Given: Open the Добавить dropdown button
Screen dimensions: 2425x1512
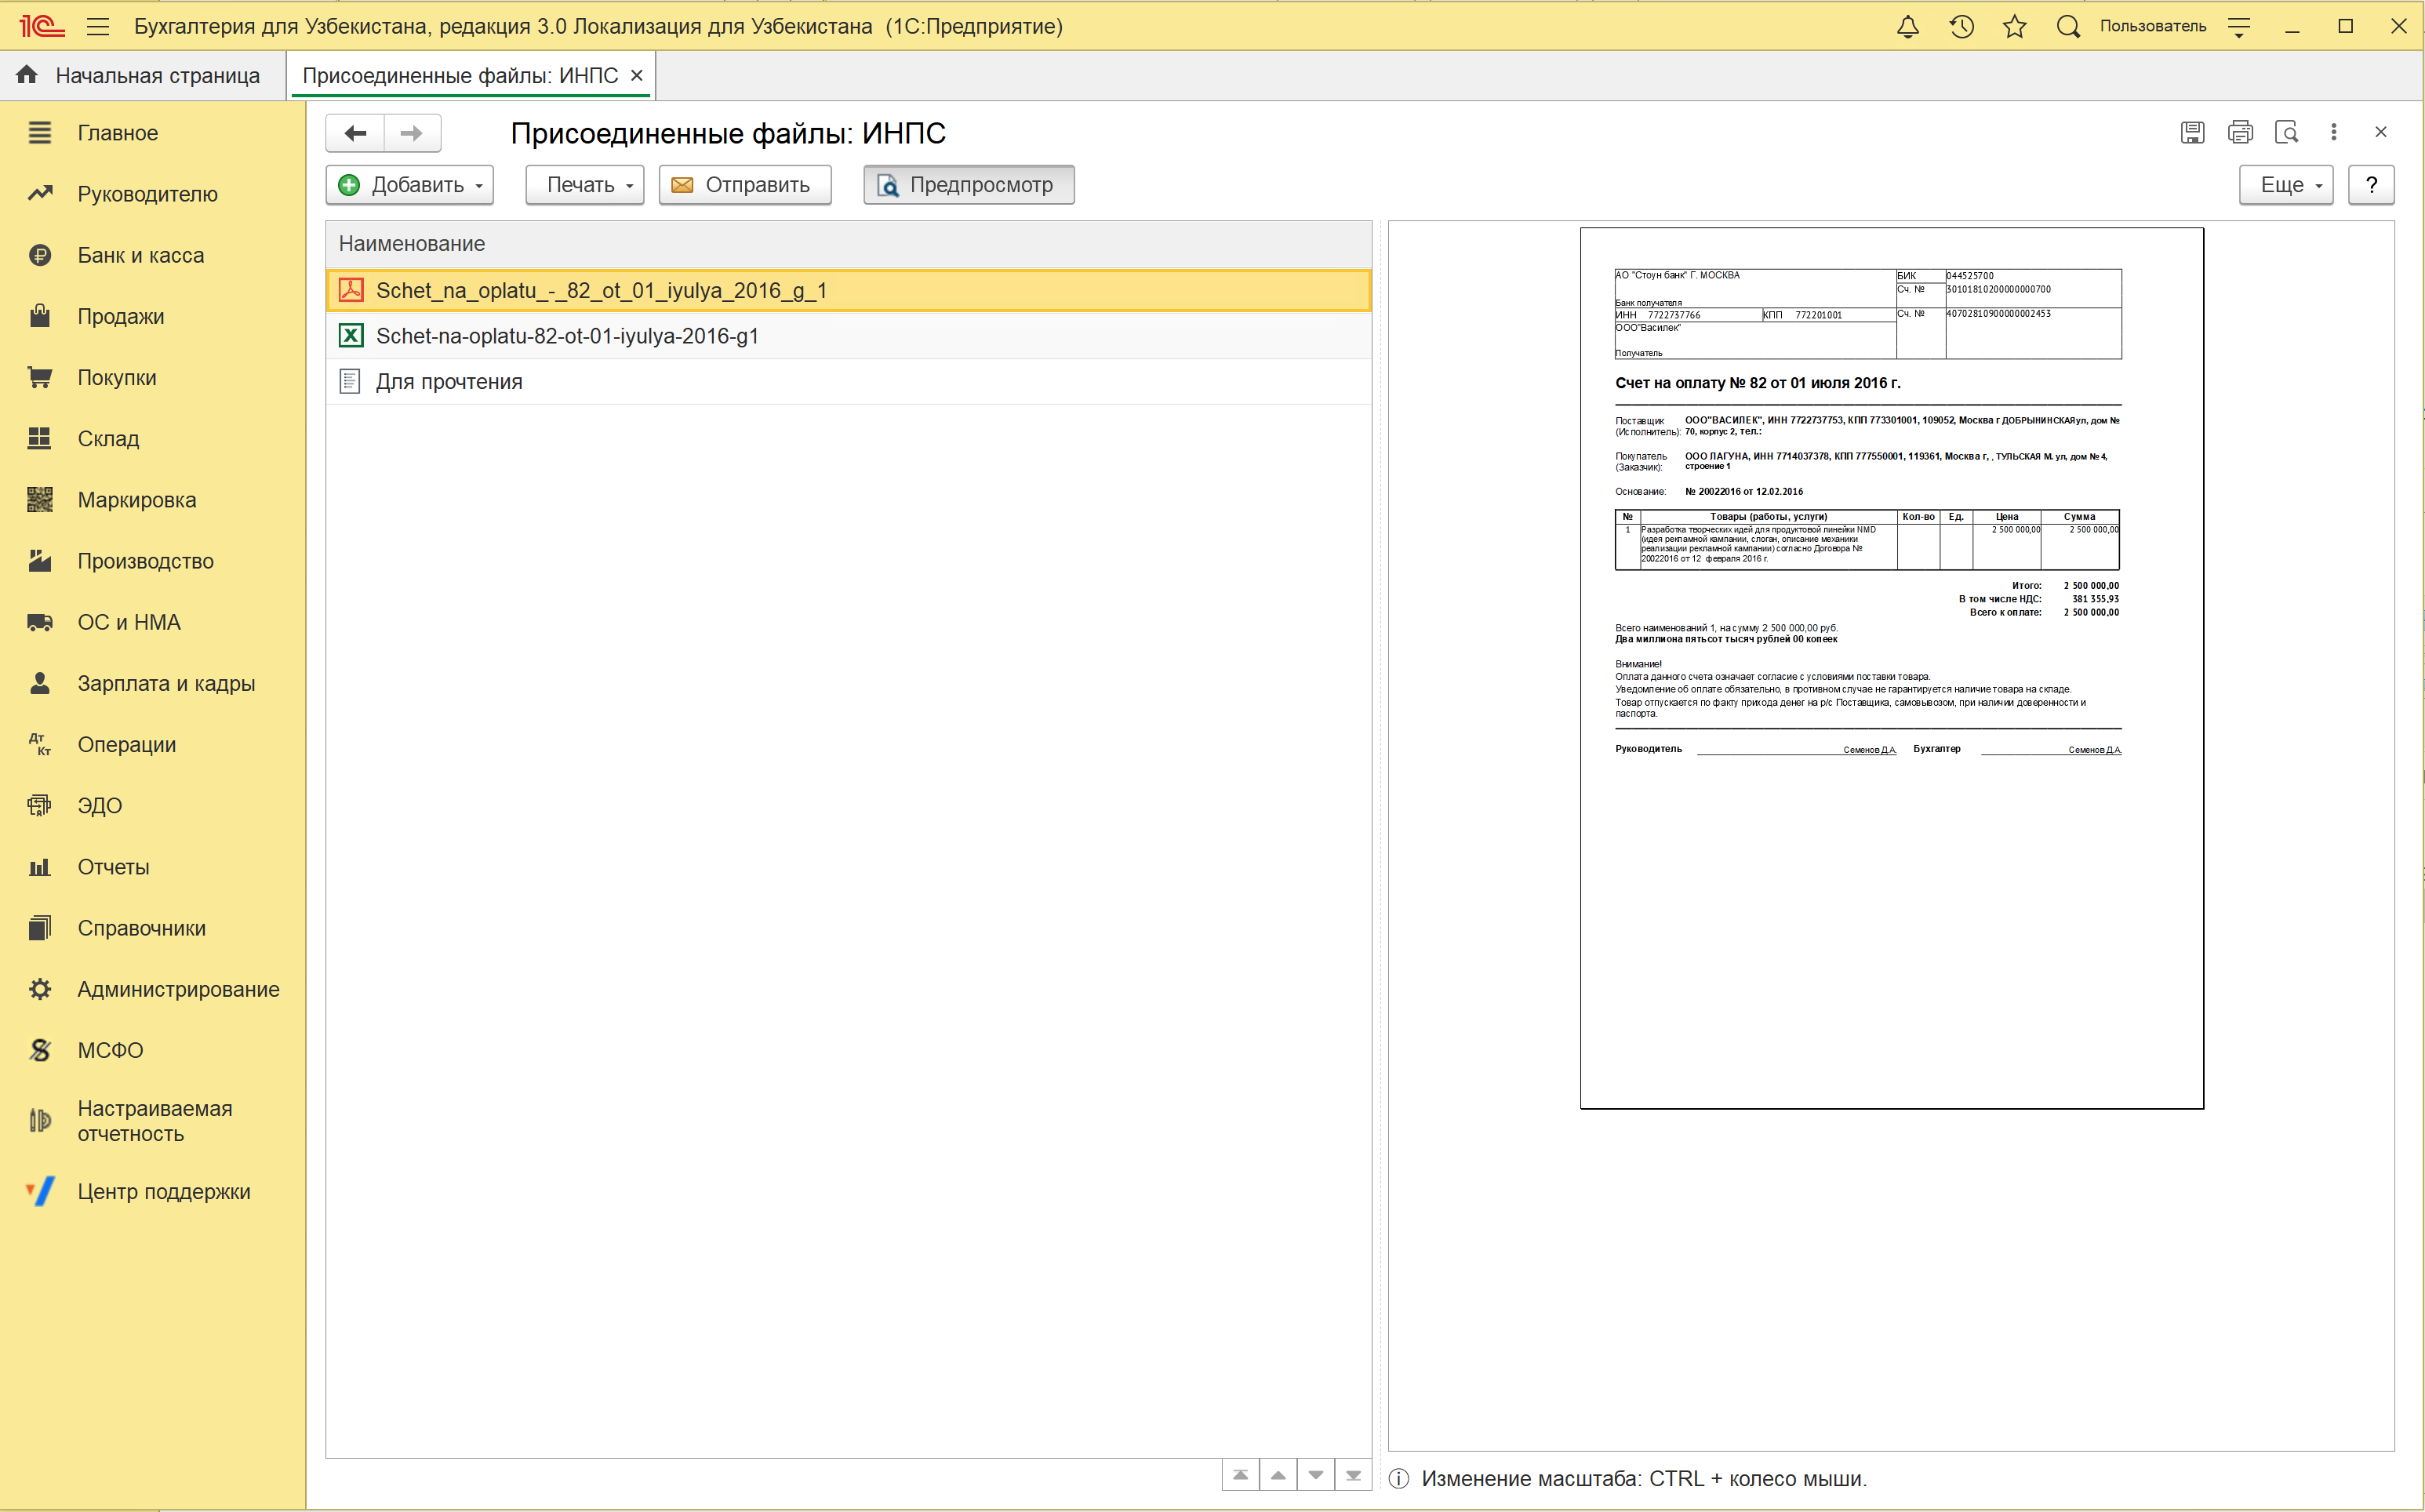Looking at the screenshot, I should point(410,185).
